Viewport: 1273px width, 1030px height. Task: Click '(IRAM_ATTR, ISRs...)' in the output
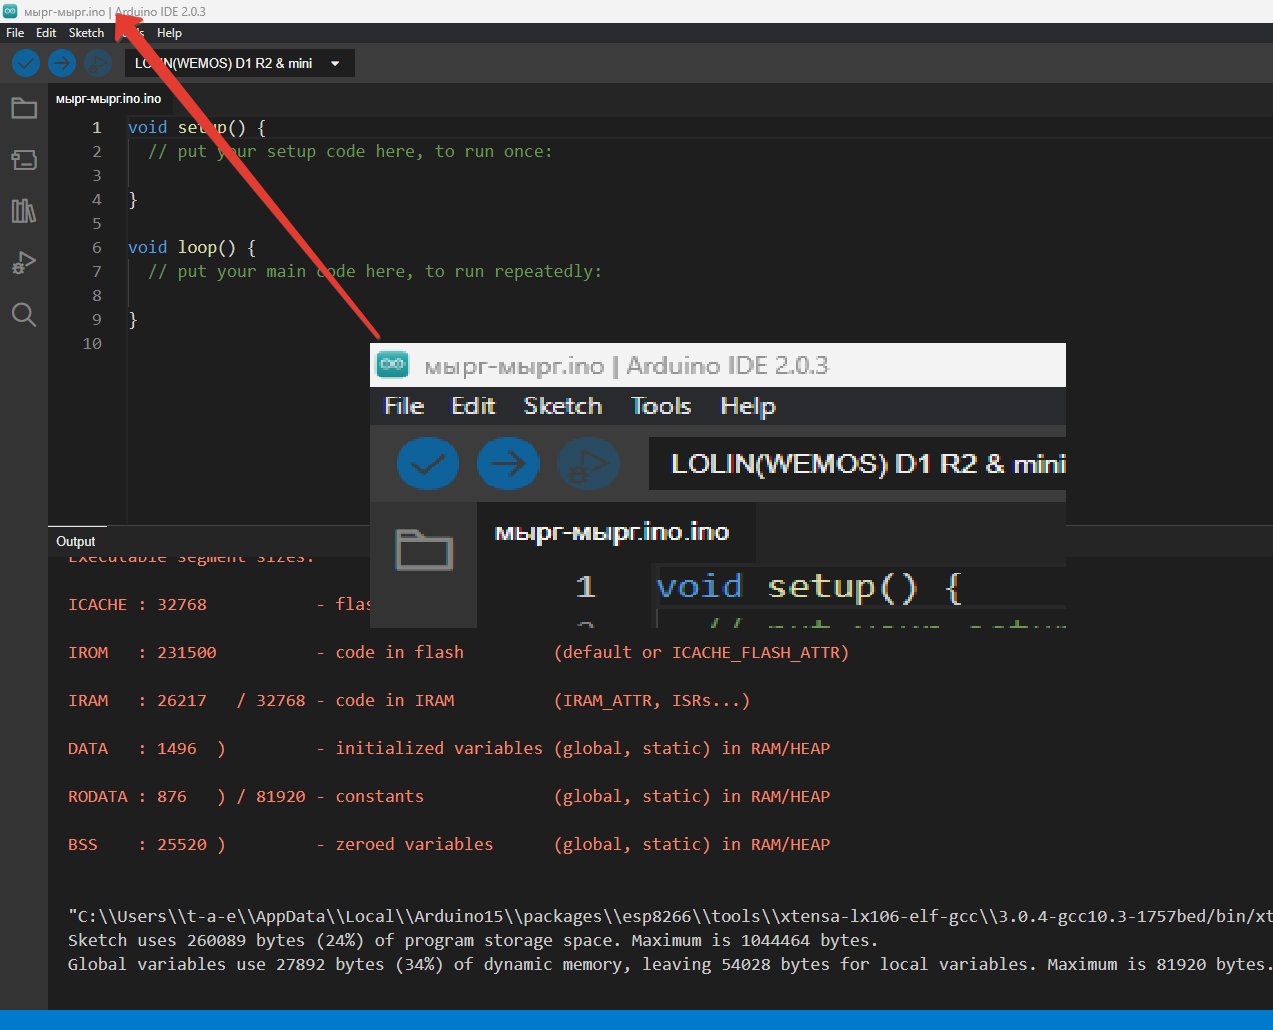coord(651,700)
